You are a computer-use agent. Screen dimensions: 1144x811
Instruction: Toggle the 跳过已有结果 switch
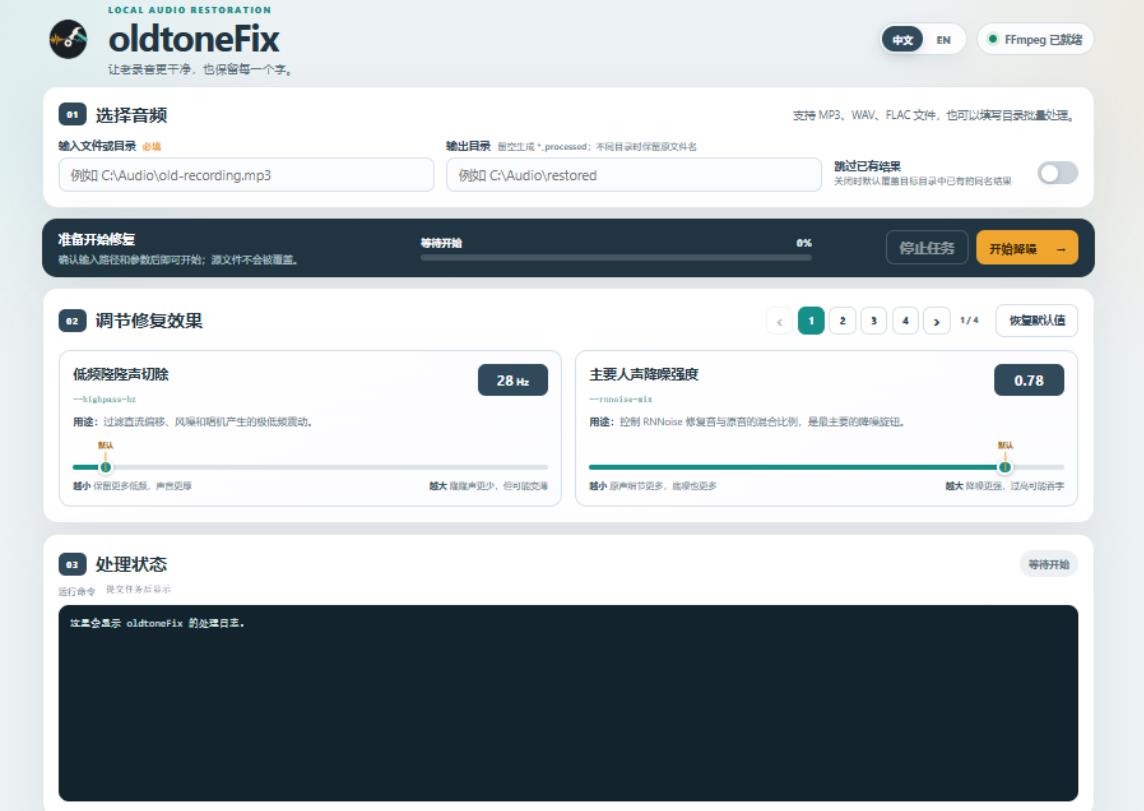click(1057, 174)
